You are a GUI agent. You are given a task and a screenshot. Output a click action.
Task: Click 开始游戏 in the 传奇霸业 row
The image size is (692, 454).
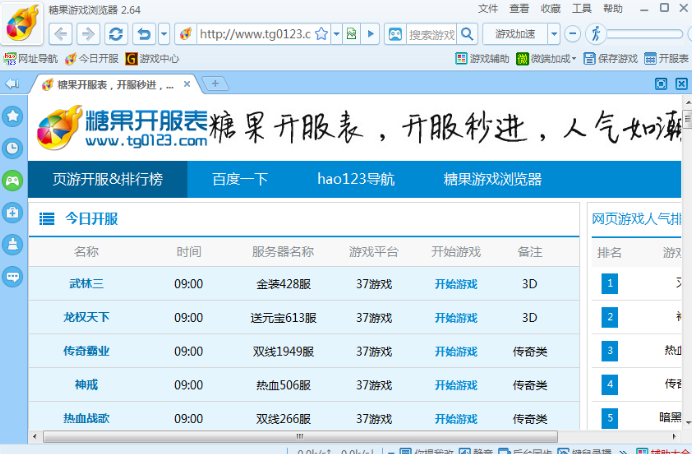[456, 351]
